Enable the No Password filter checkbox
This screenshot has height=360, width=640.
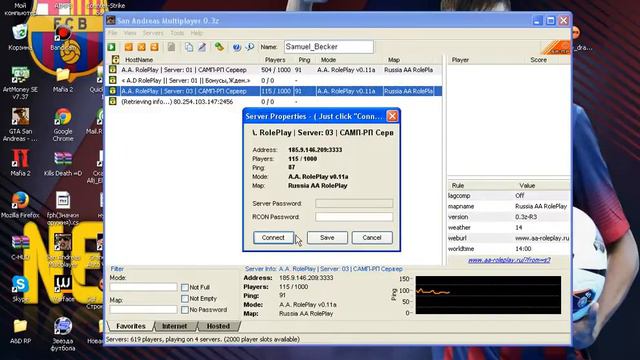(184, 310)
